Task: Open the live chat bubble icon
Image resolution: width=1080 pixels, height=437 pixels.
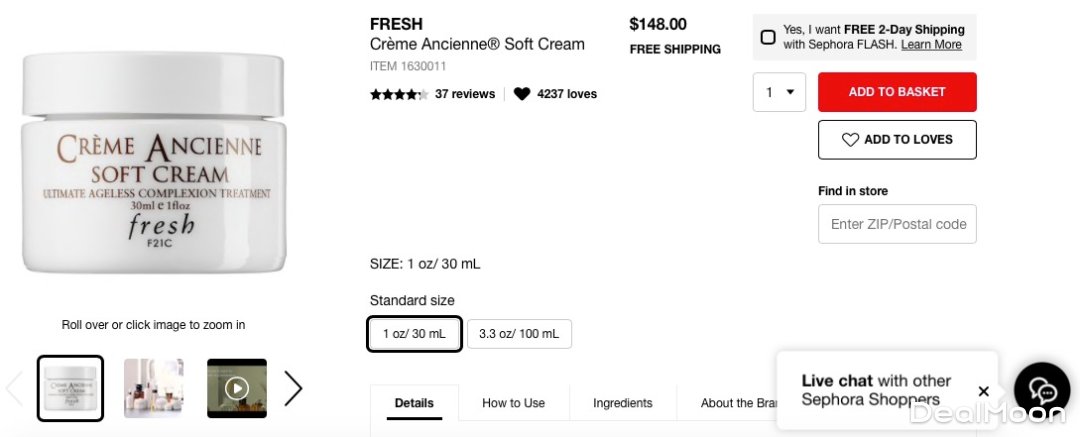Action: pos(1041,391)
